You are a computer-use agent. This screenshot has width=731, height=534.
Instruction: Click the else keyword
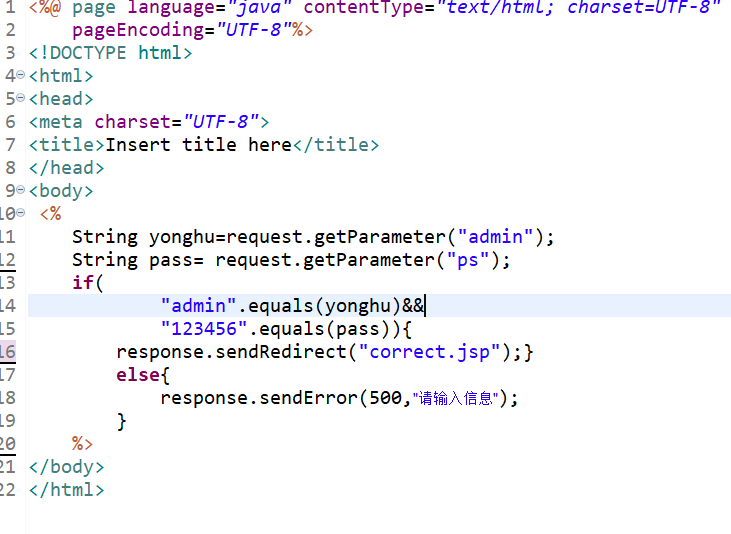pos(138,375)
